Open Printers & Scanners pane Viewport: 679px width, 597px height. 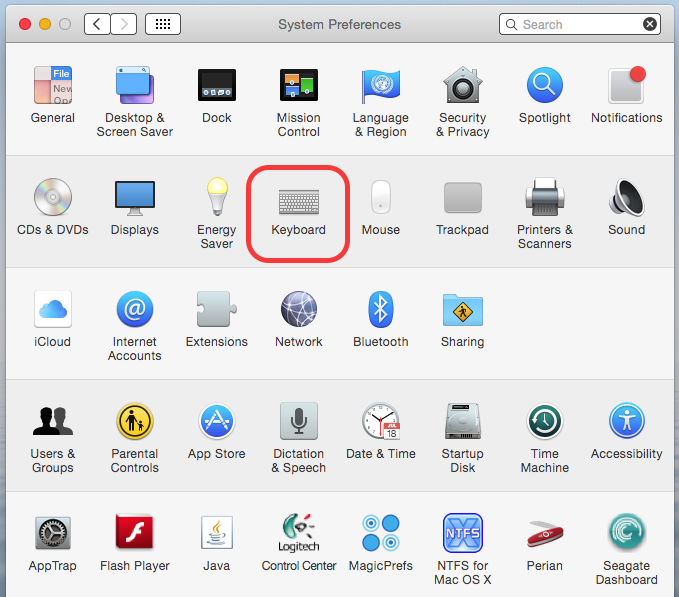(544, 199)
